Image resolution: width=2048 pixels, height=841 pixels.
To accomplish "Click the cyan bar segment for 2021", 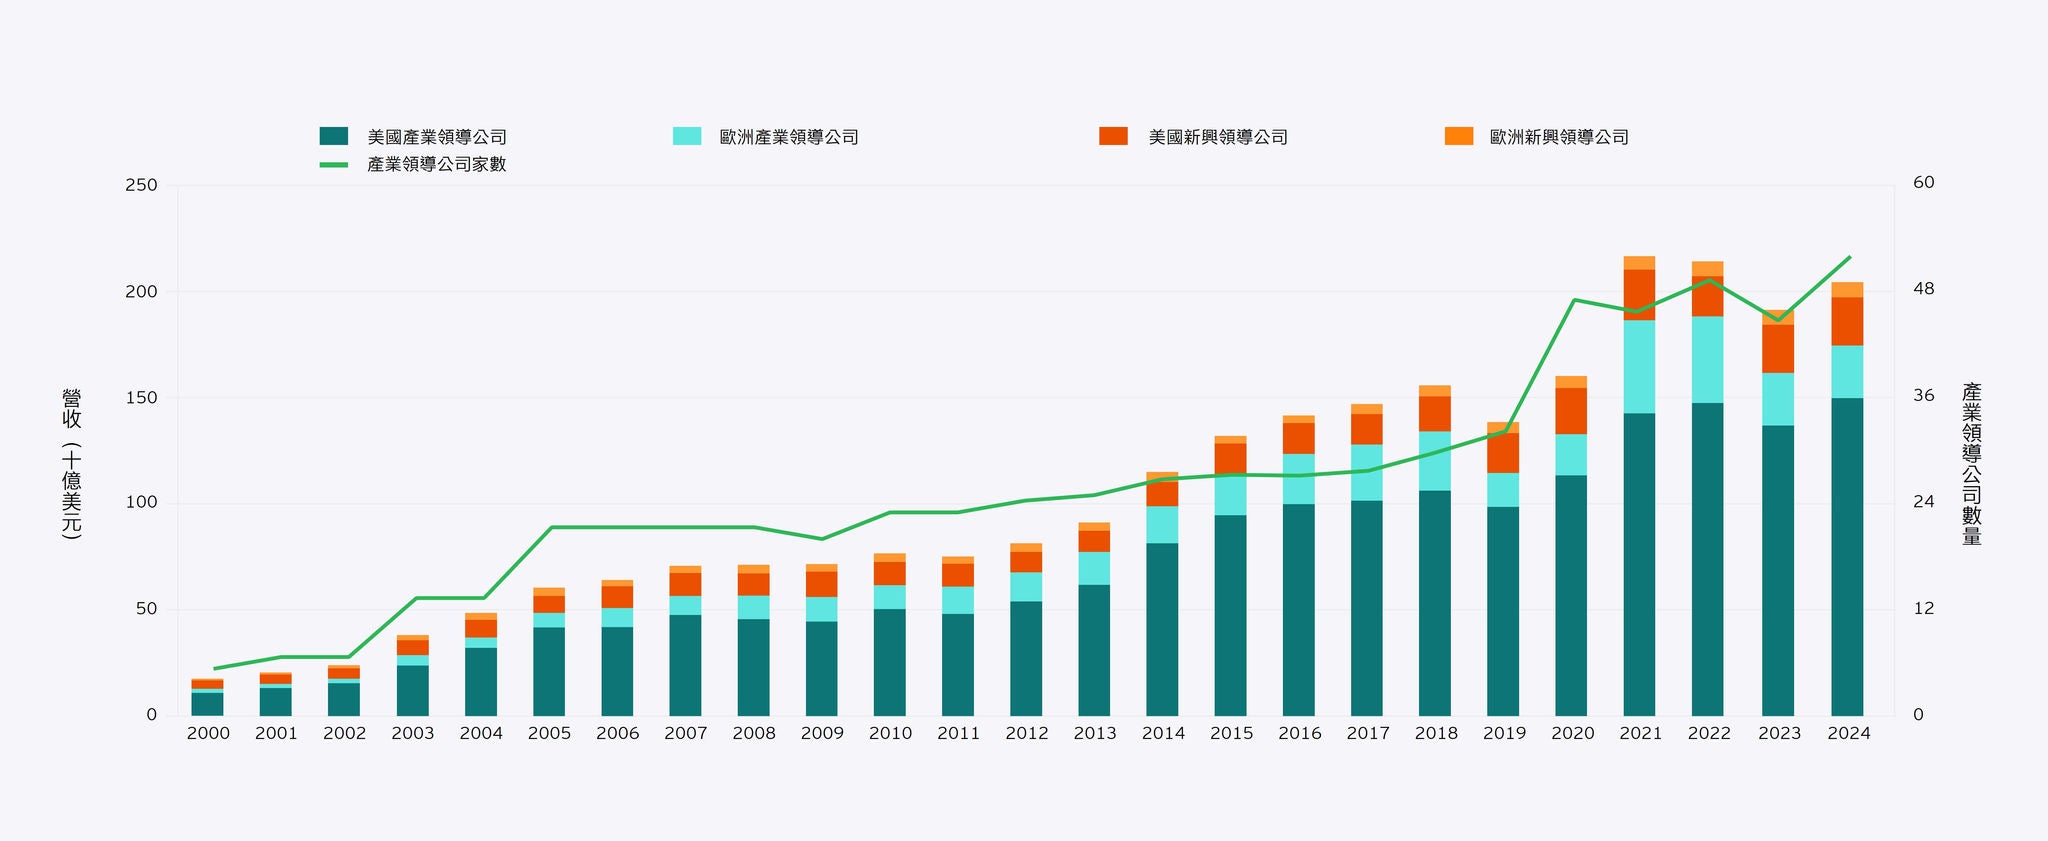I will 1639,367.
